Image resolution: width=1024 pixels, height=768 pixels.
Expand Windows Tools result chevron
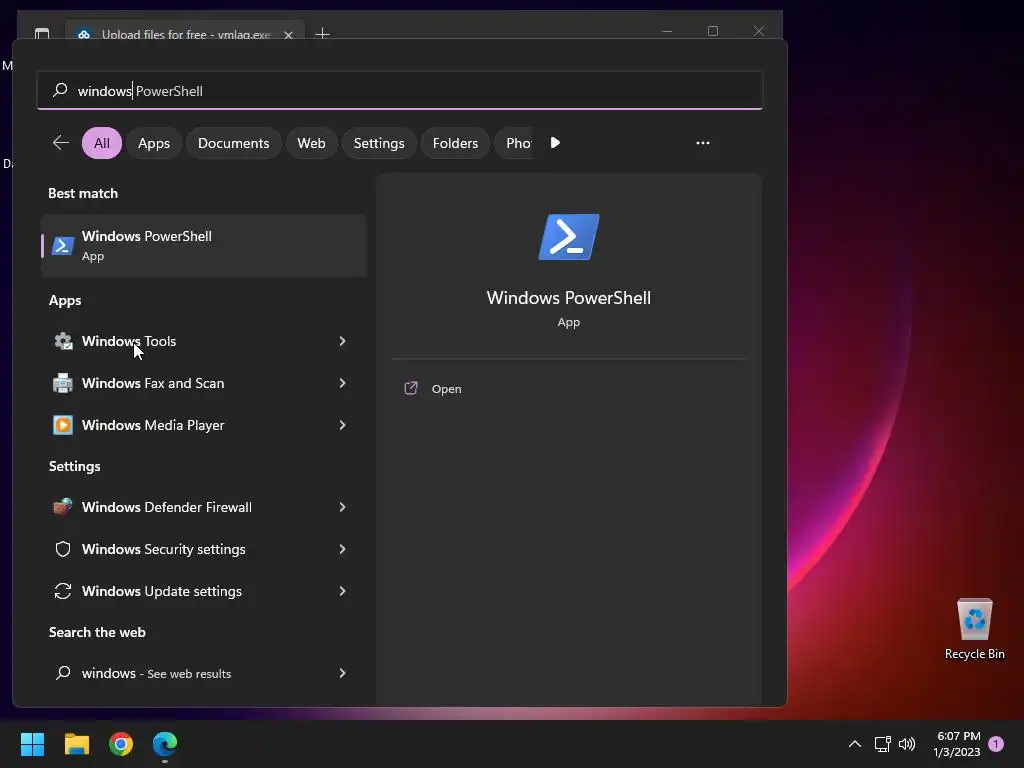(342, 341)
